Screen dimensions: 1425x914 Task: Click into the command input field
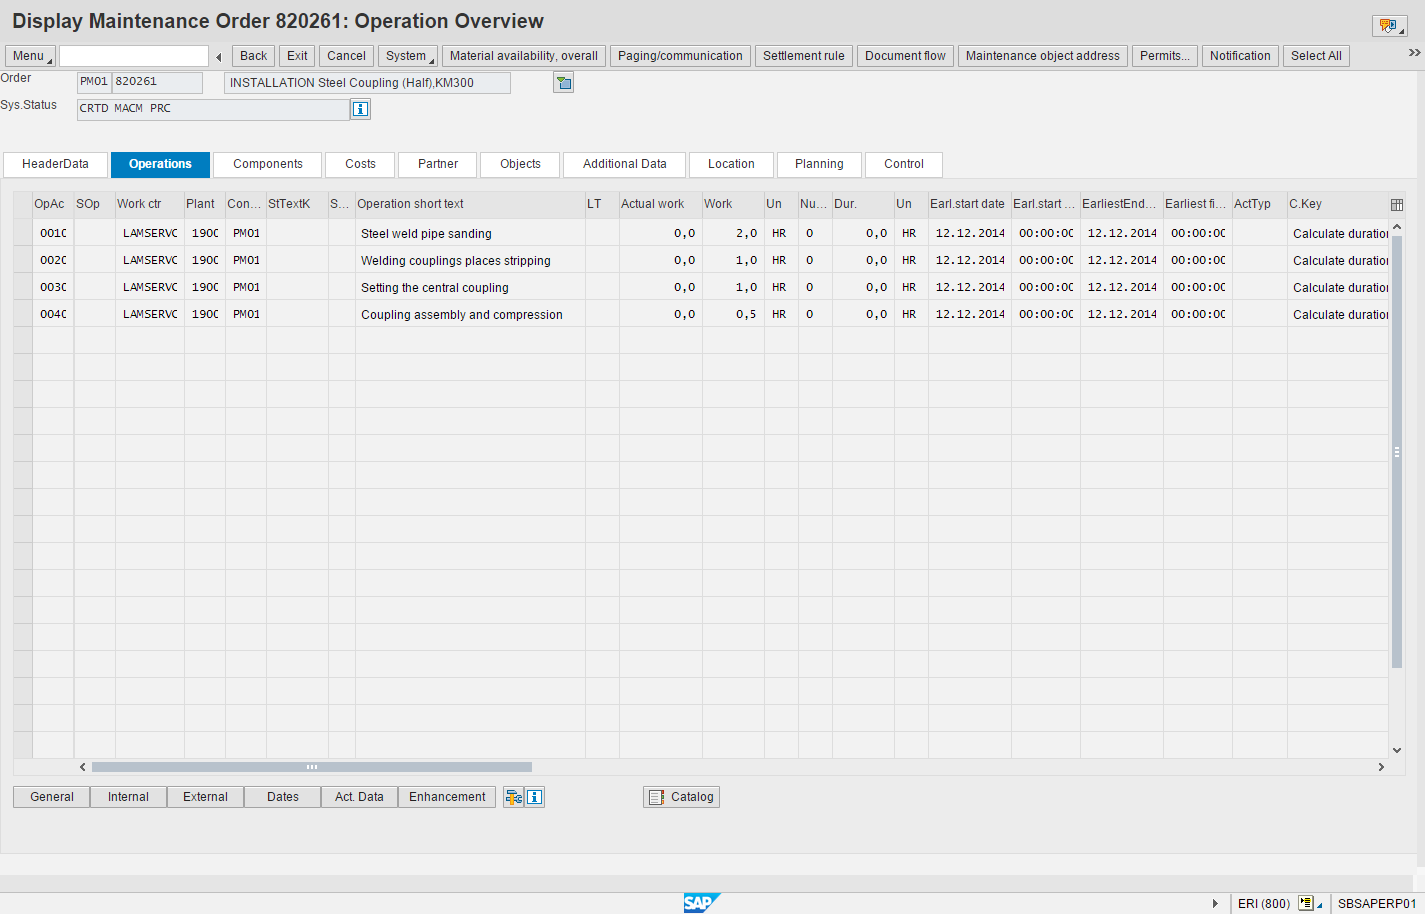click(x=134, y=56)
